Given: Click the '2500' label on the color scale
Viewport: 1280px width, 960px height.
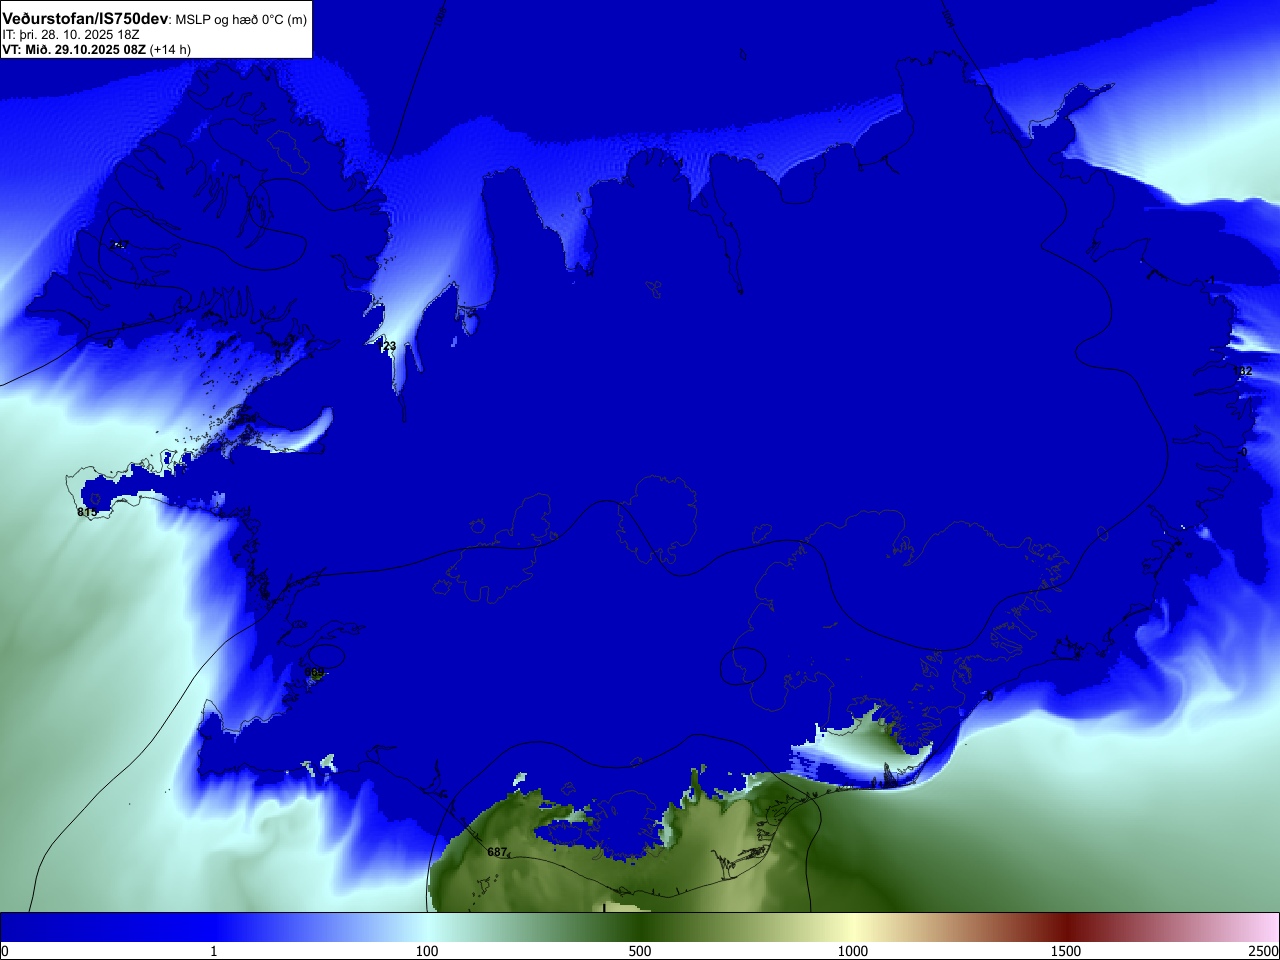Looking at the screenshot, I should (x=1264, y=951).
